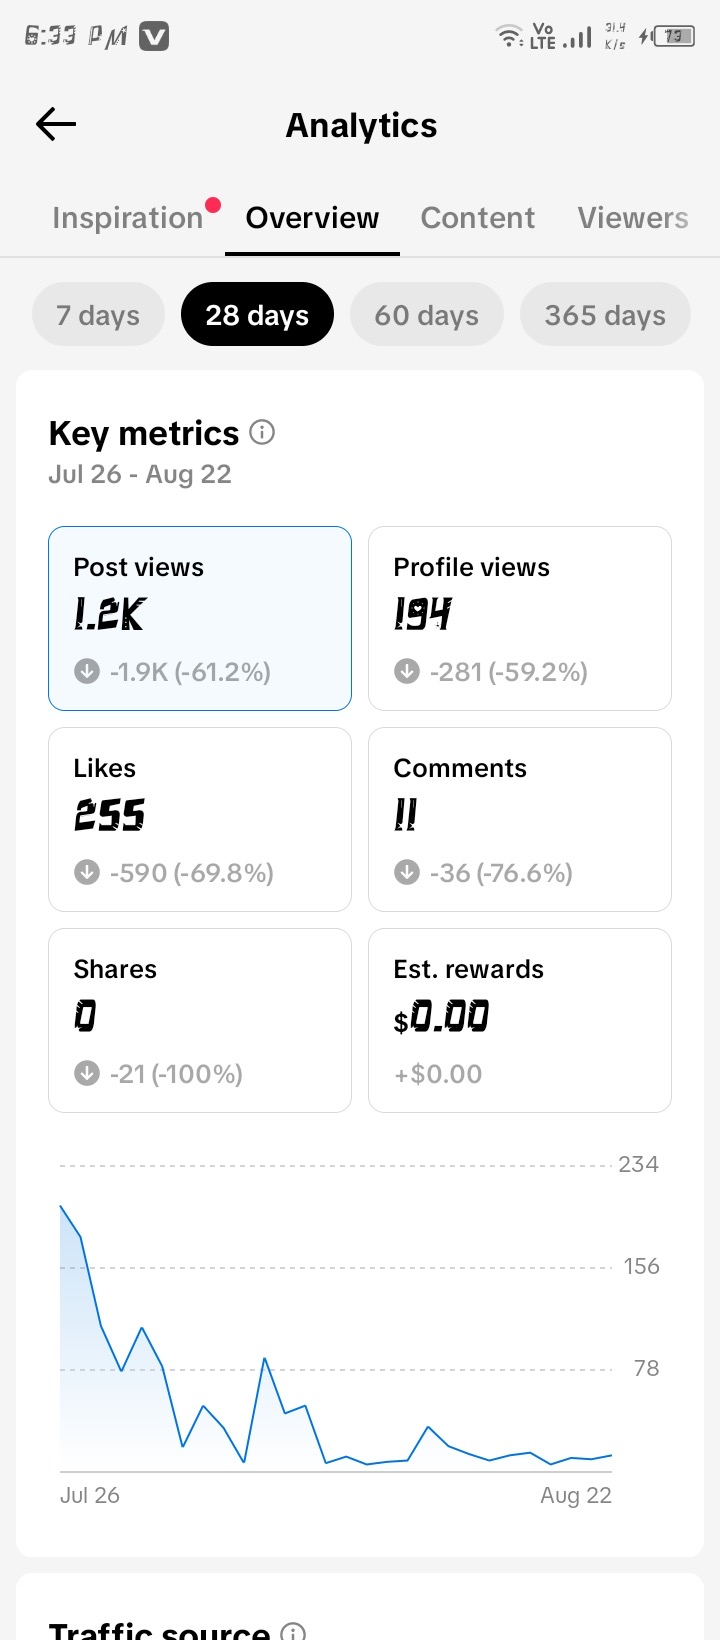
Task: Select the 60 days range
Action: 426,315
